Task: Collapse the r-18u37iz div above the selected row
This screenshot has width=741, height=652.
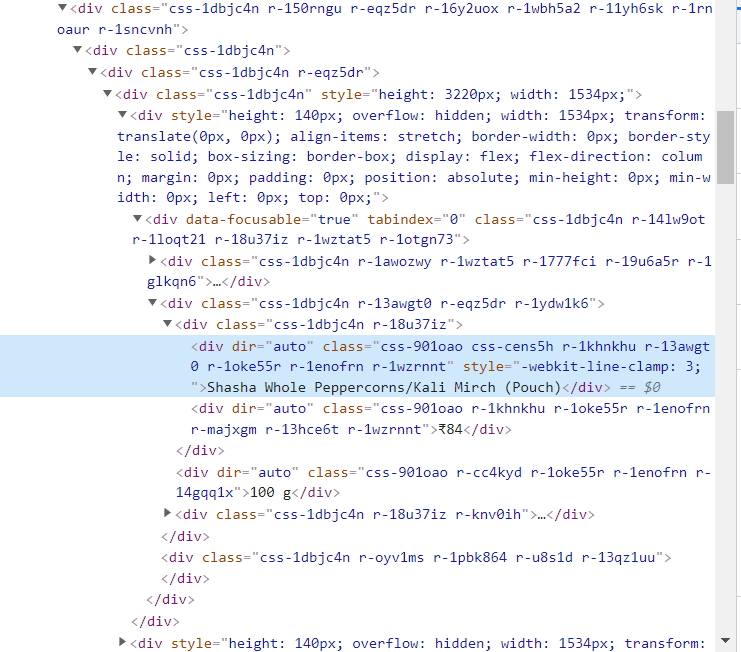Action: 167,324
